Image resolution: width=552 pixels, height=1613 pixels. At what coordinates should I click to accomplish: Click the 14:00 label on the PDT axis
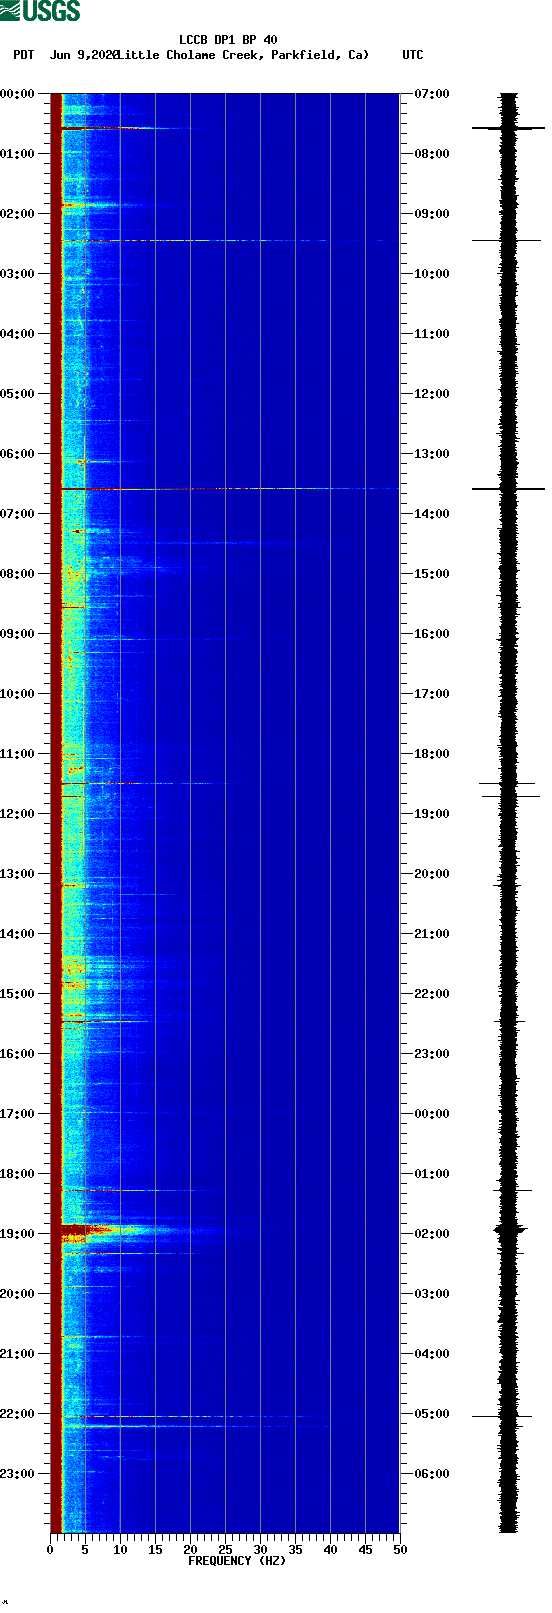point(18,934)
